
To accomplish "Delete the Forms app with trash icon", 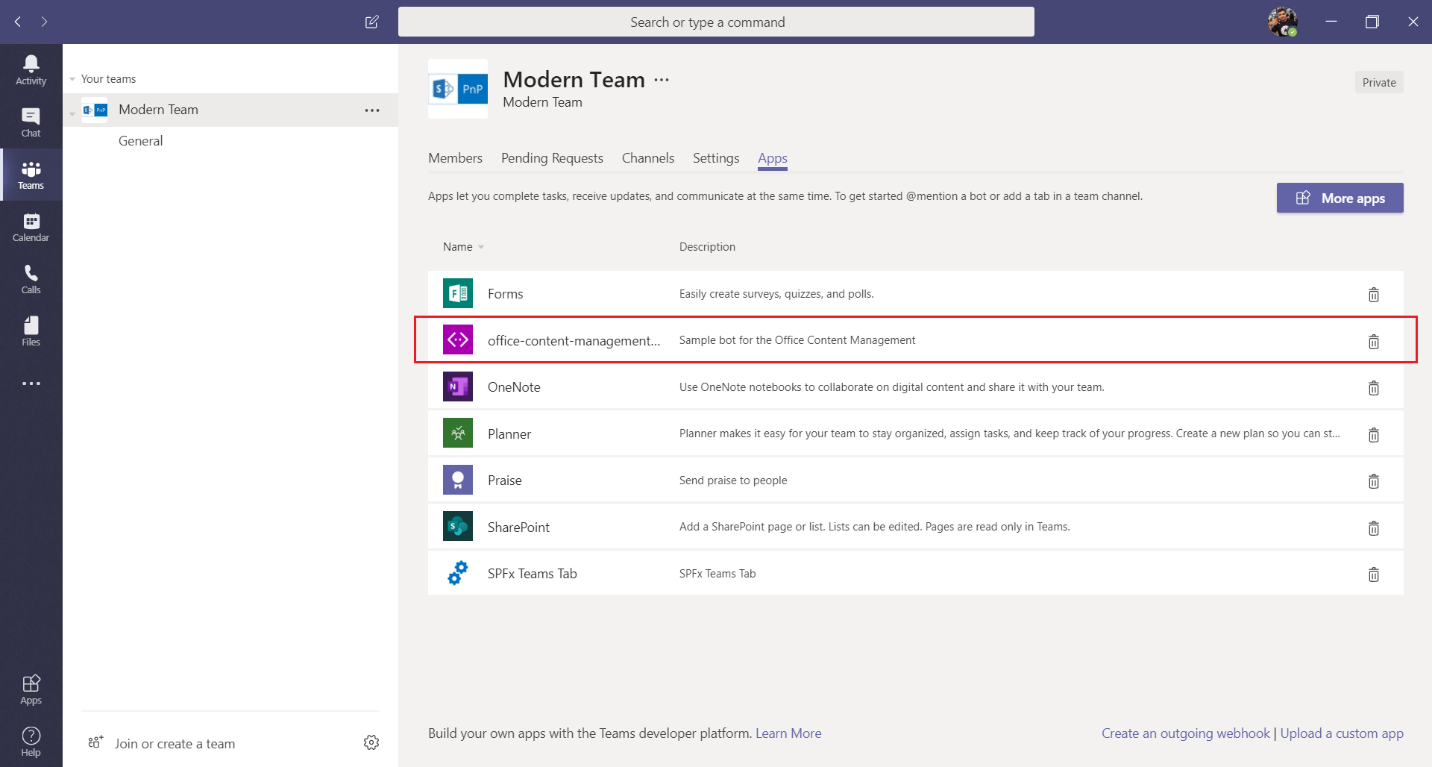I will (1373, 294).
